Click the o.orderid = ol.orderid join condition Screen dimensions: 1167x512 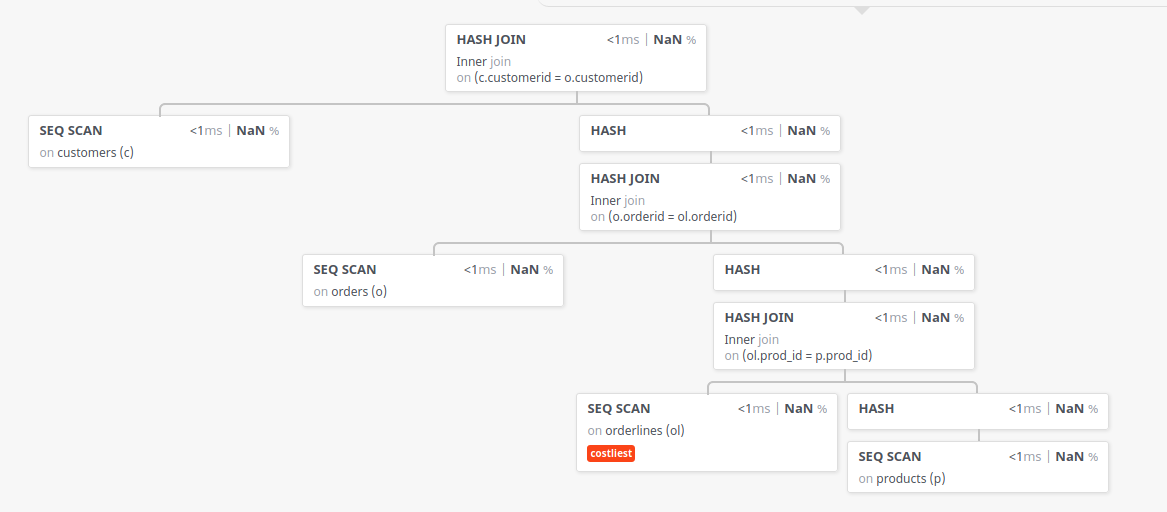672,216
